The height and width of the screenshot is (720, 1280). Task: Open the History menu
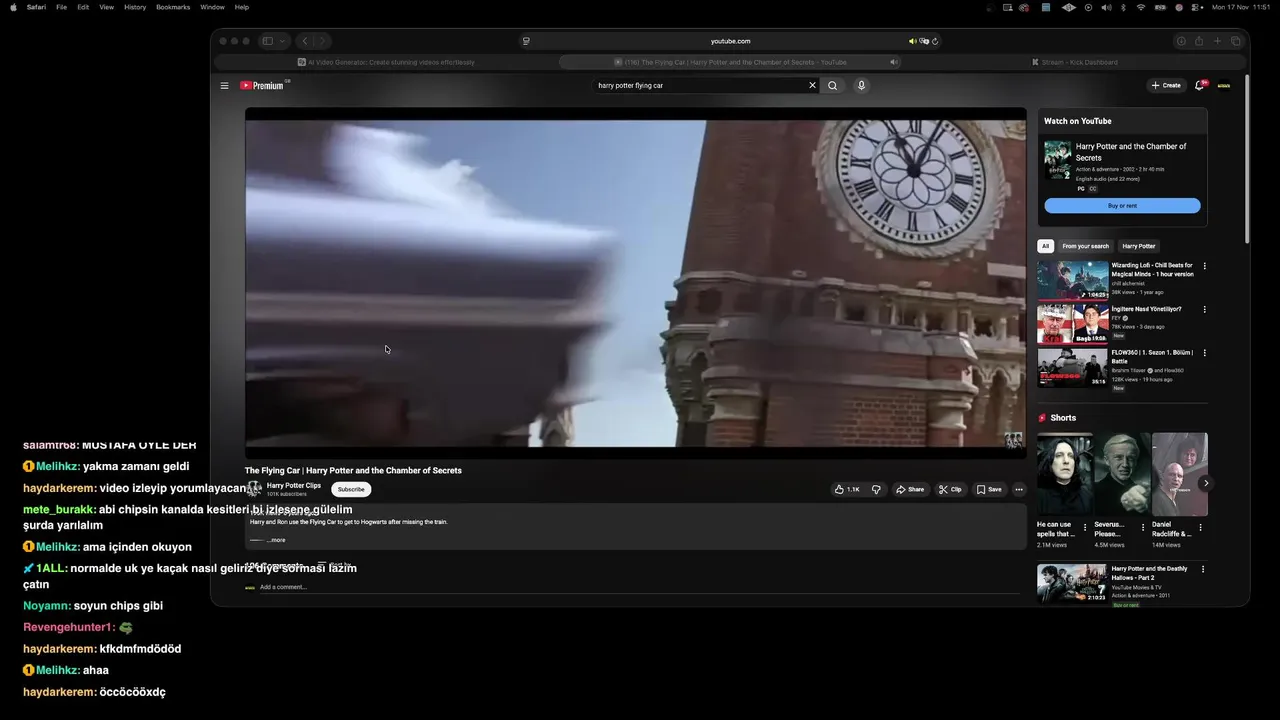[x=135, y=7]
